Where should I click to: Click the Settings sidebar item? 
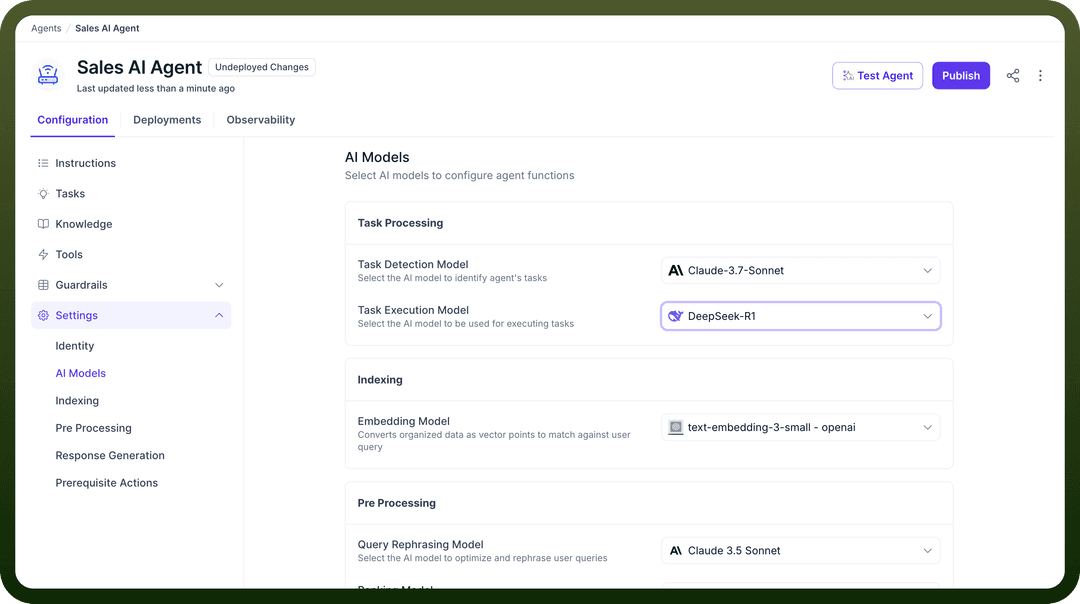tap(131, 315)
